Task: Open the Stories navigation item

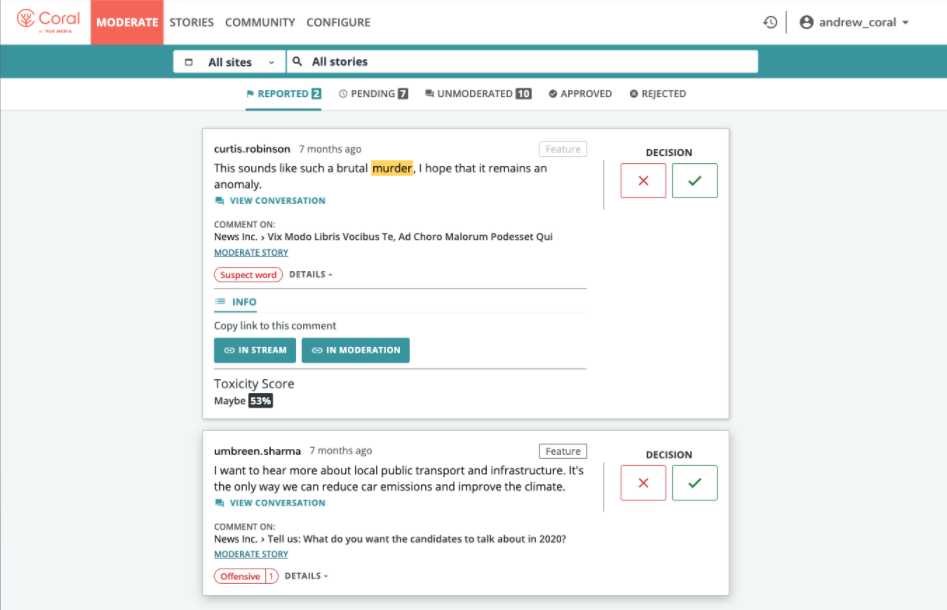Action: click(x=191, y=22)
